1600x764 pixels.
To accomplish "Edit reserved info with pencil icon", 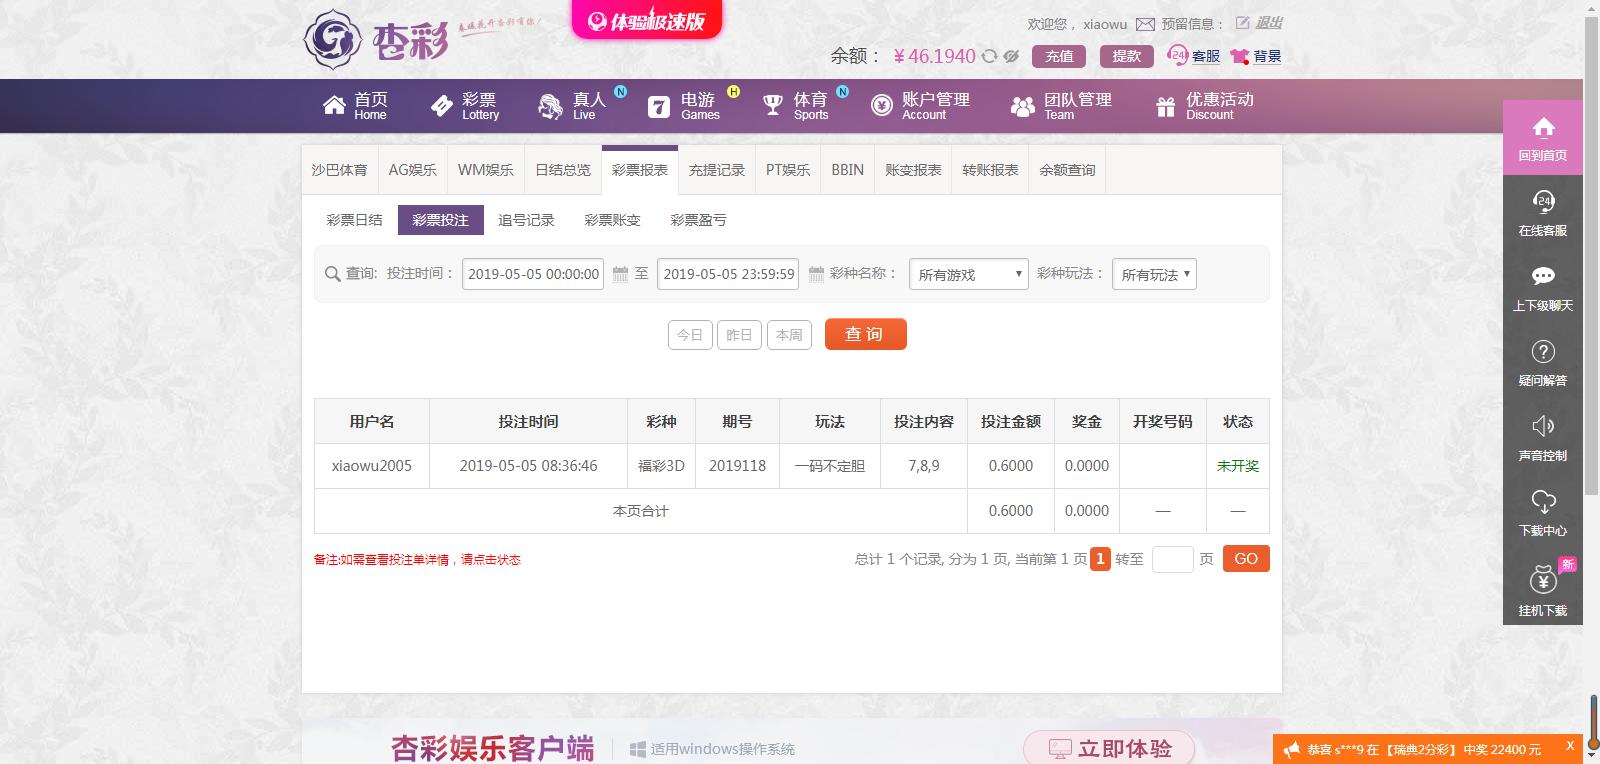I will coord(1242,23).
